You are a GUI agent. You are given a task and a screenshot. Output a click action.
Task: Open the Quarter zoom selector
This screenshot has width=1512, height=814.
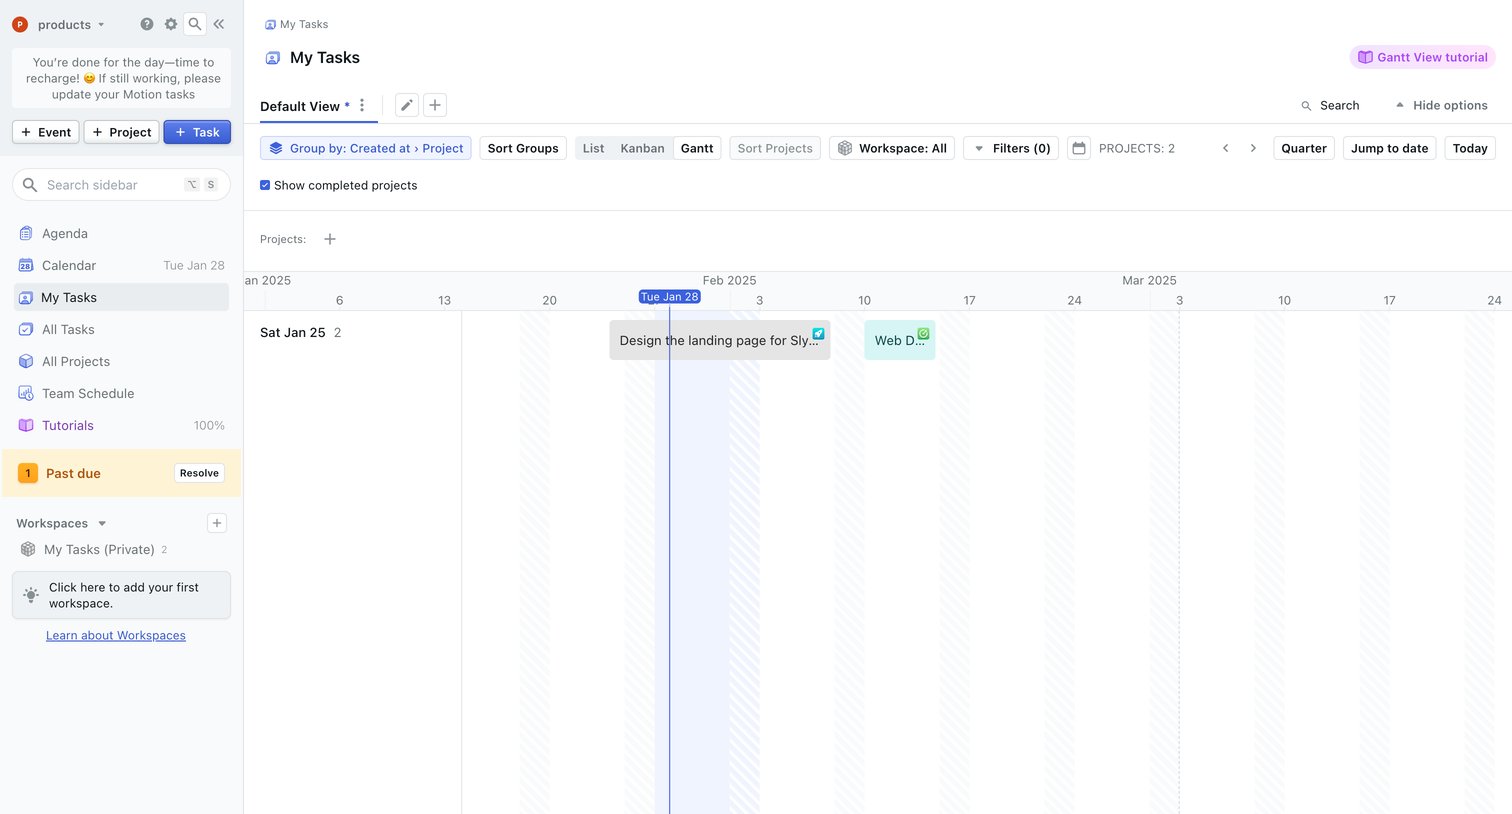click(1304, 148)
